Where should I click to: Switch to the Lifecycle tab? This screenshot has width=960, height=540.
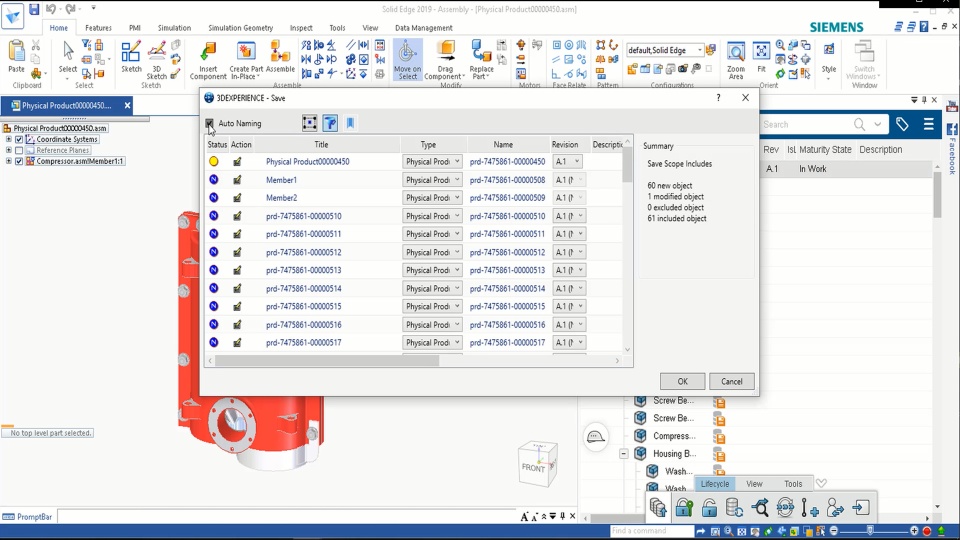click(x=714, y=484)
